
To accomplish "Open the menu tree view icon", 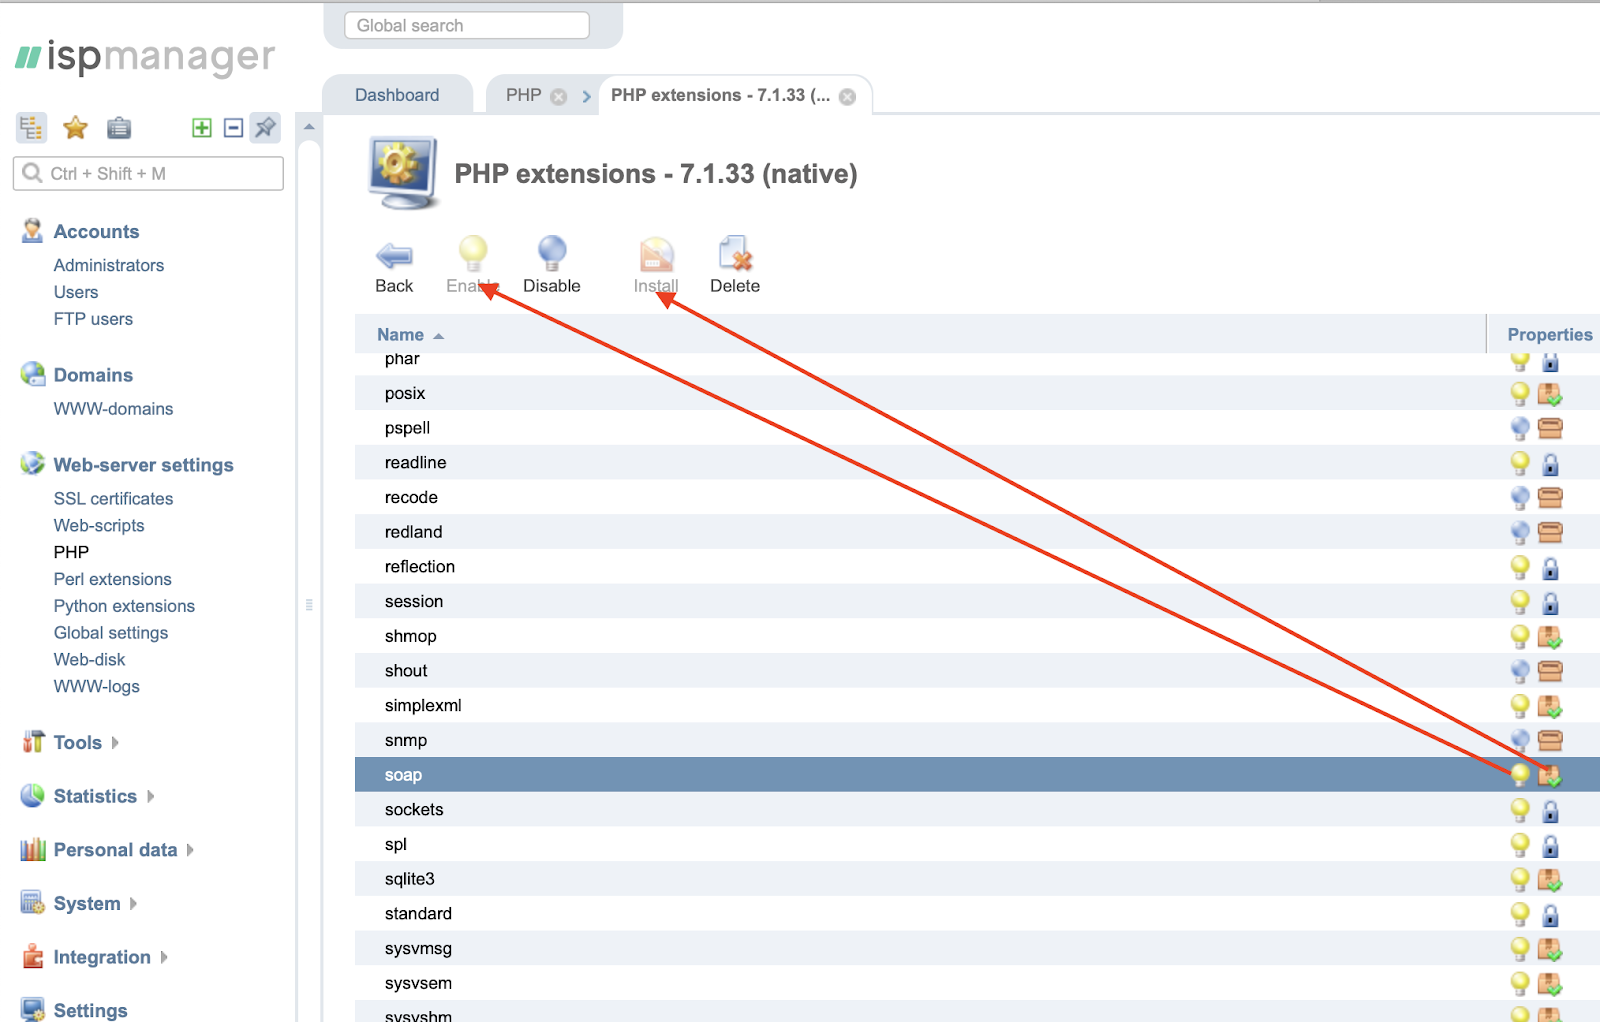I will [x=31, y=128].
